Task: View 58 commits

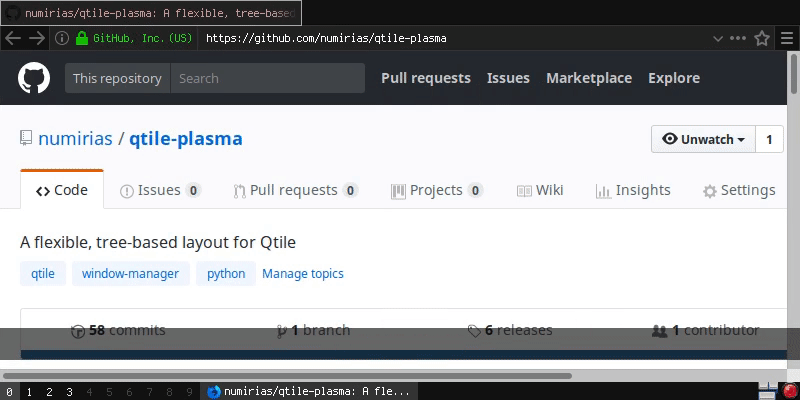Action: (118, 330)
